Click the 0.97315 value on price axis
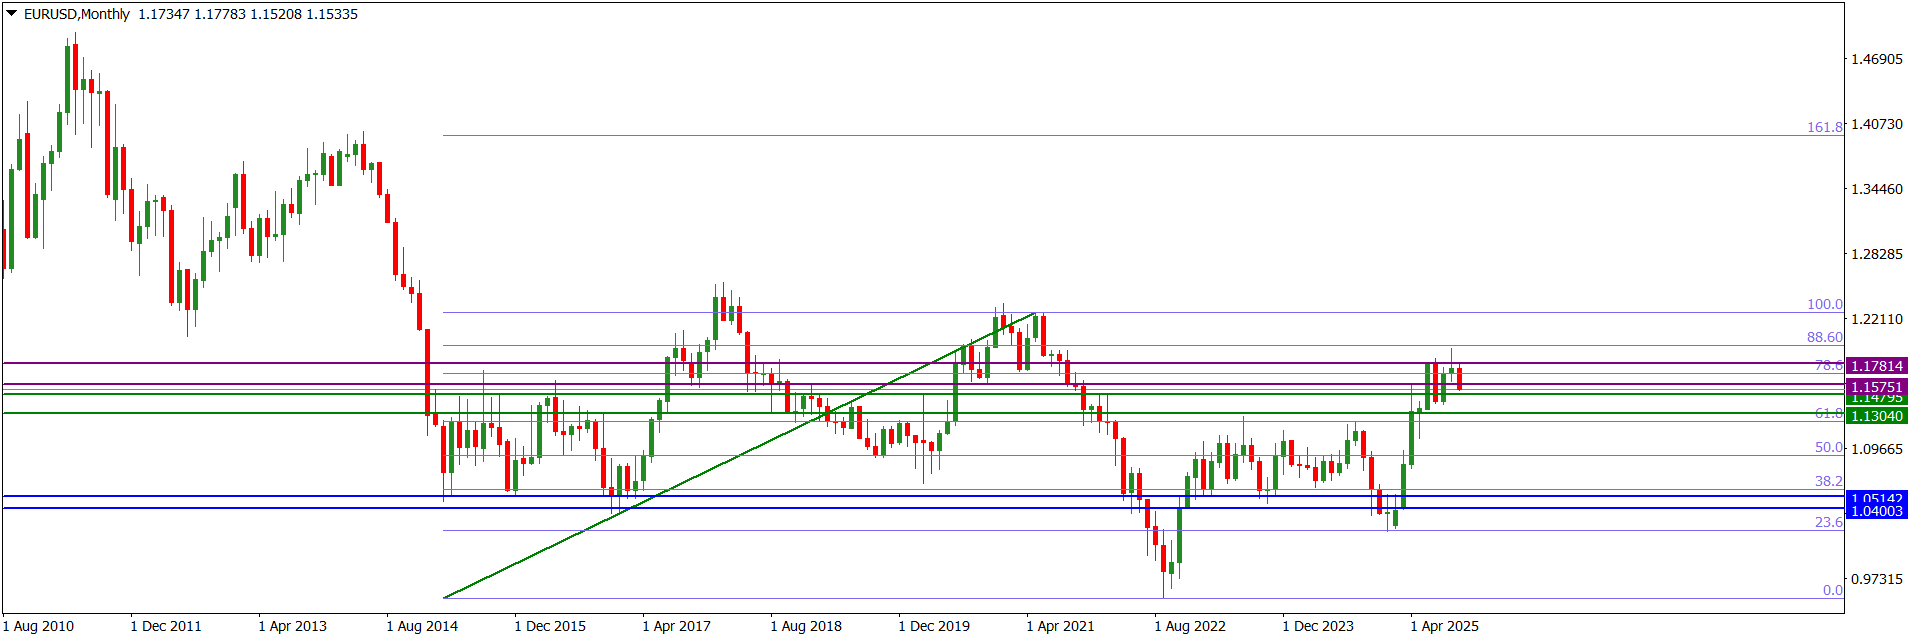The height and width of the screenshot is (640, 1916). pyautogui.click(x=1877, y=579)
